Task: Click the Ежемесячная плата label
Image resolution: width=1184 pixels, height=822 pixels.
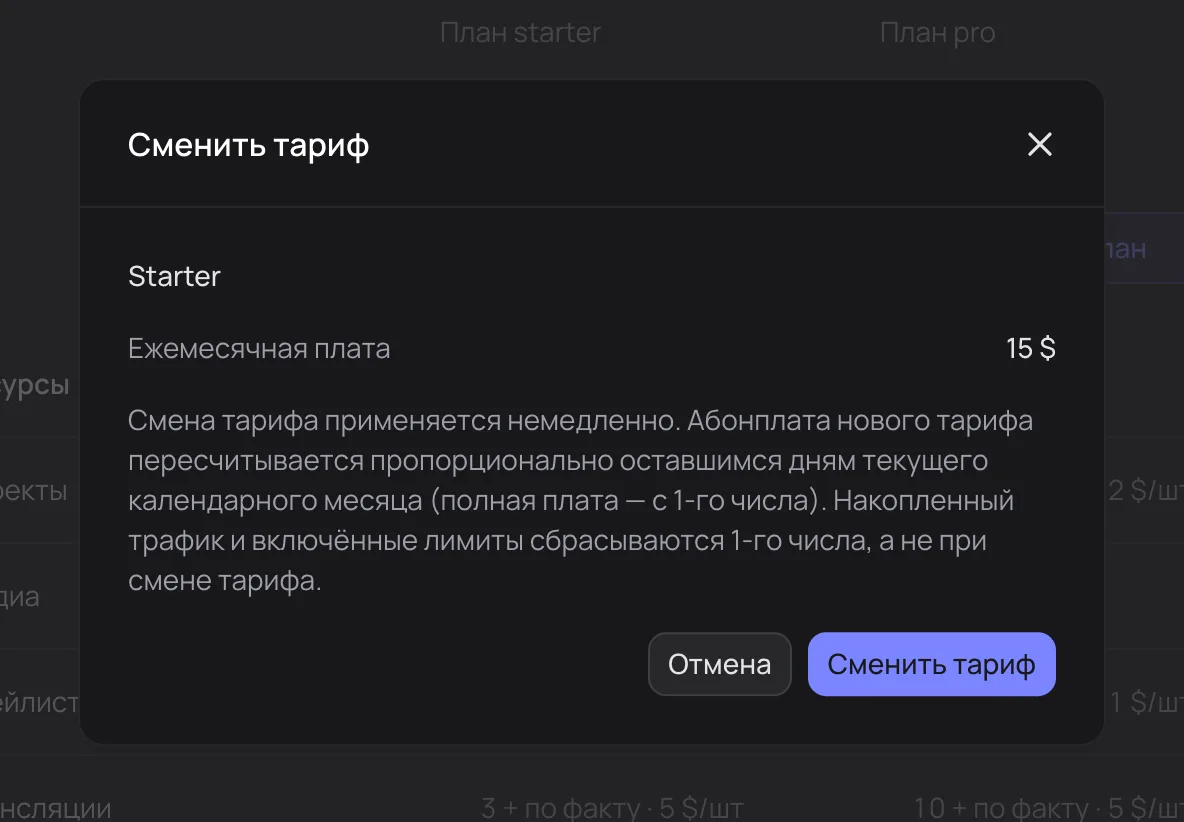Action: [259, 349]
